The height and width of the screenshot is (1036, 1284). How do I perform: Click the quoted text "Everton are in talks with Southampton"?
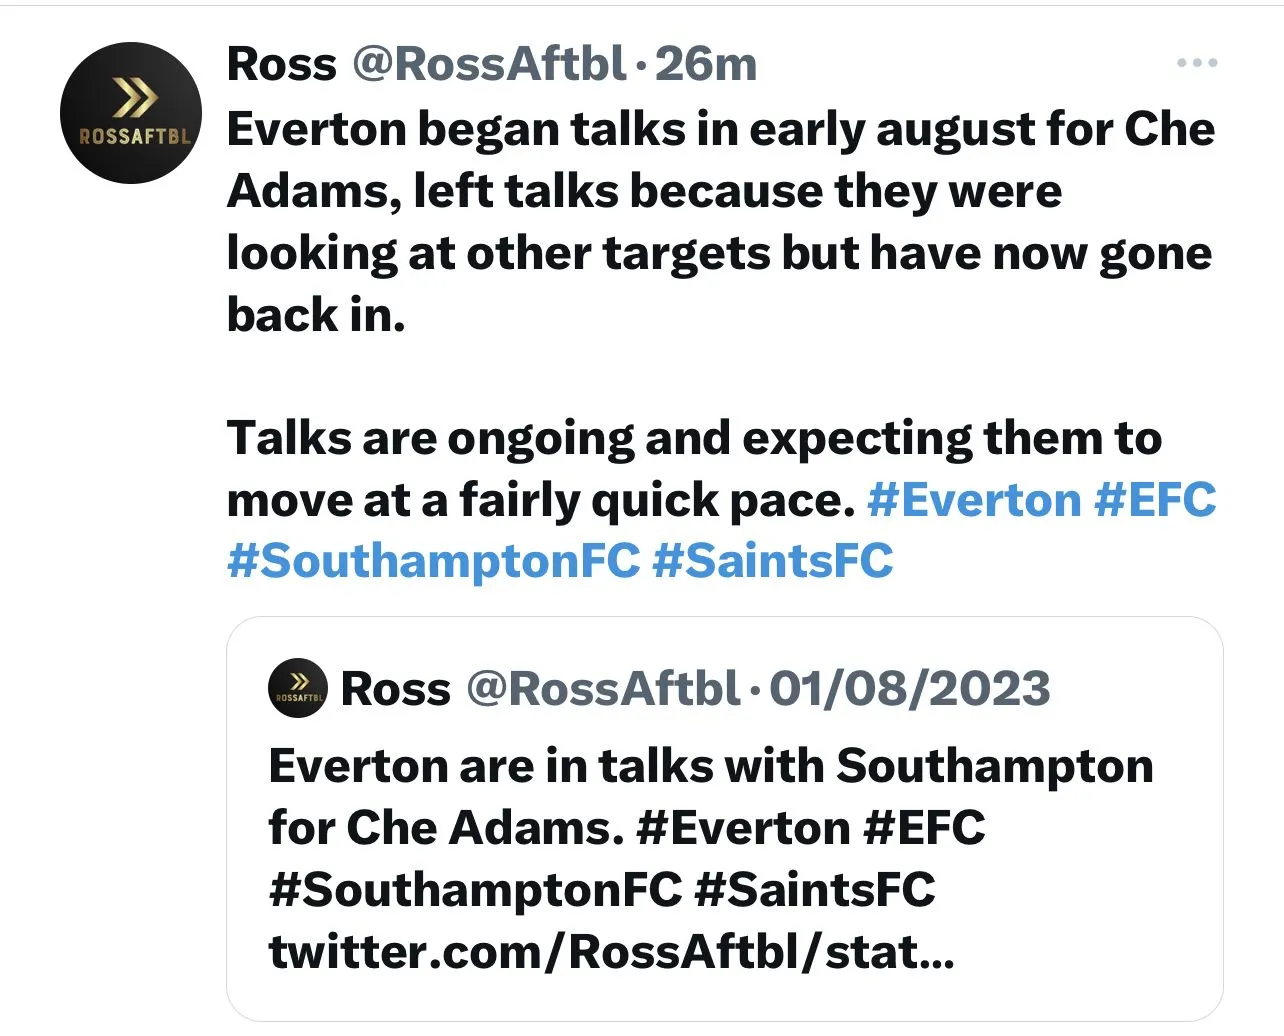tap(710, 767)
